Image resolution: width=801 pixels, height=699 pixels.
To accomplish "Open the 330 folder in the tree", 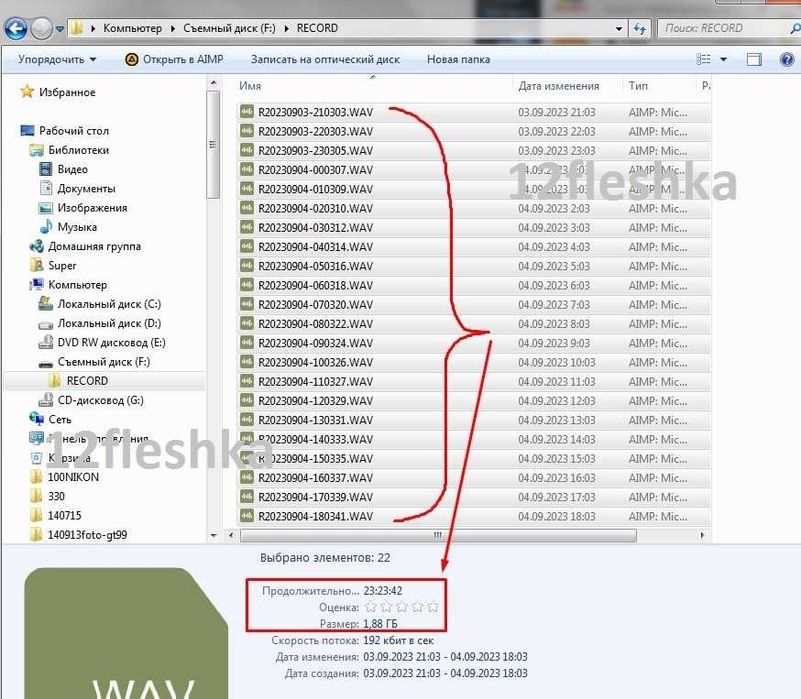I will click(x=48, y=496).
